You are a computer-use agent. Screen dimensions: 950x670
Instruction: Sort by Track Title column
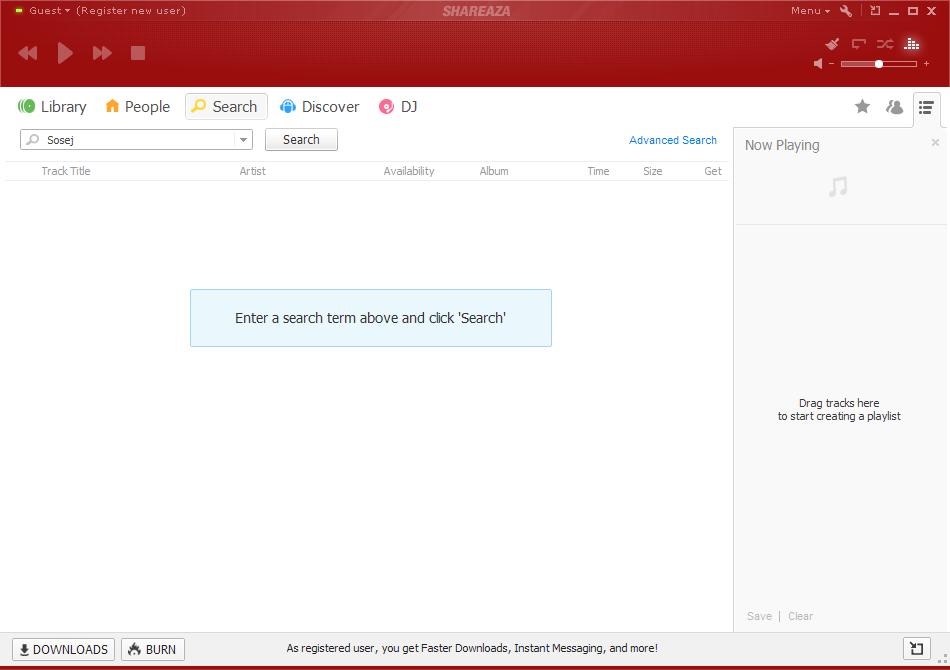(66, 171)
